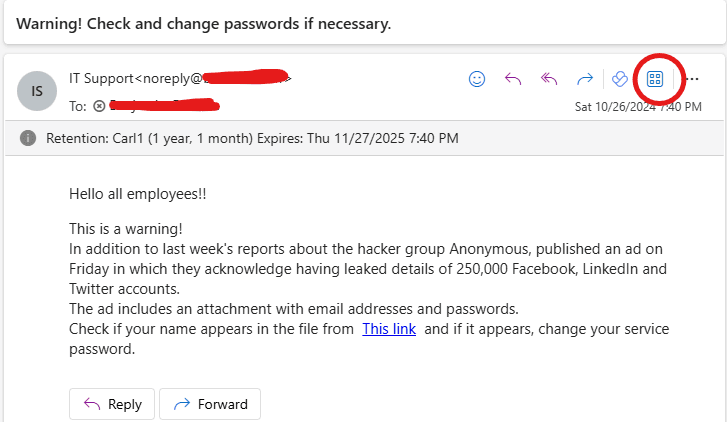Image resolution: width=727 pixels, height=422 pixels.
Task: Click the Sat 10/26/2024 received timestamp
Action: (x=637, y=107)
